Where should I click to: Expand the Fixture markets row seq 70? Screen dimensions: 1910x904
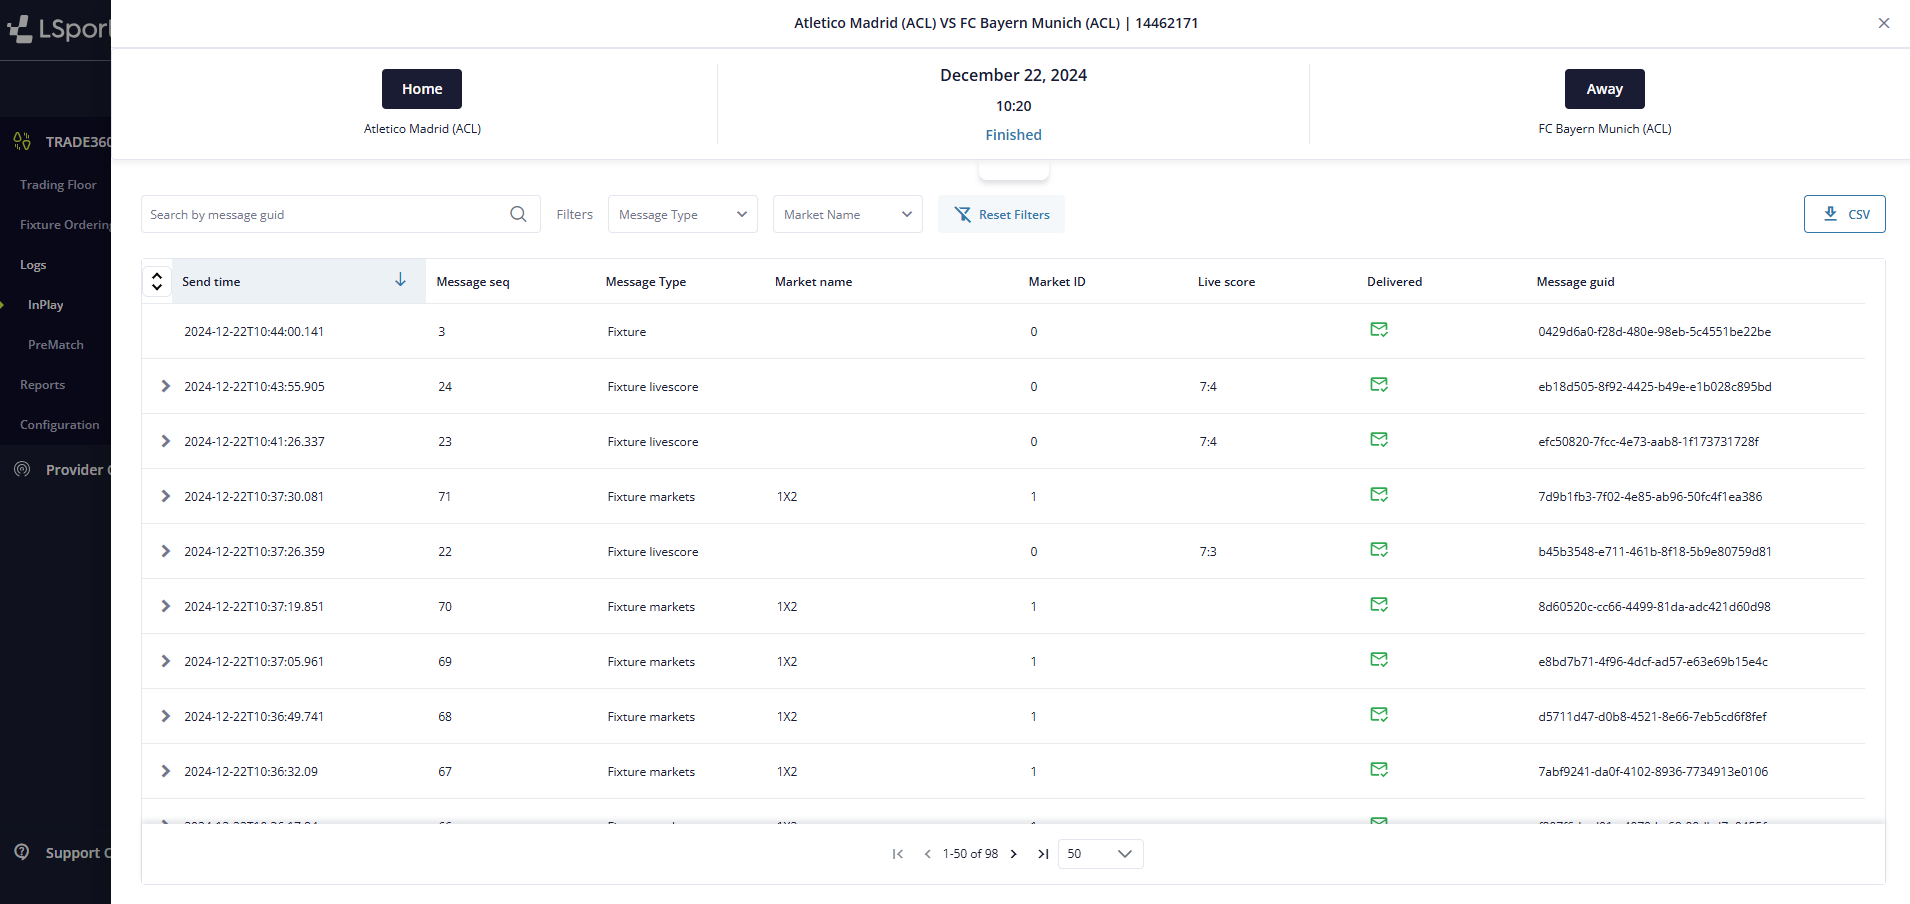click(166, 606)
